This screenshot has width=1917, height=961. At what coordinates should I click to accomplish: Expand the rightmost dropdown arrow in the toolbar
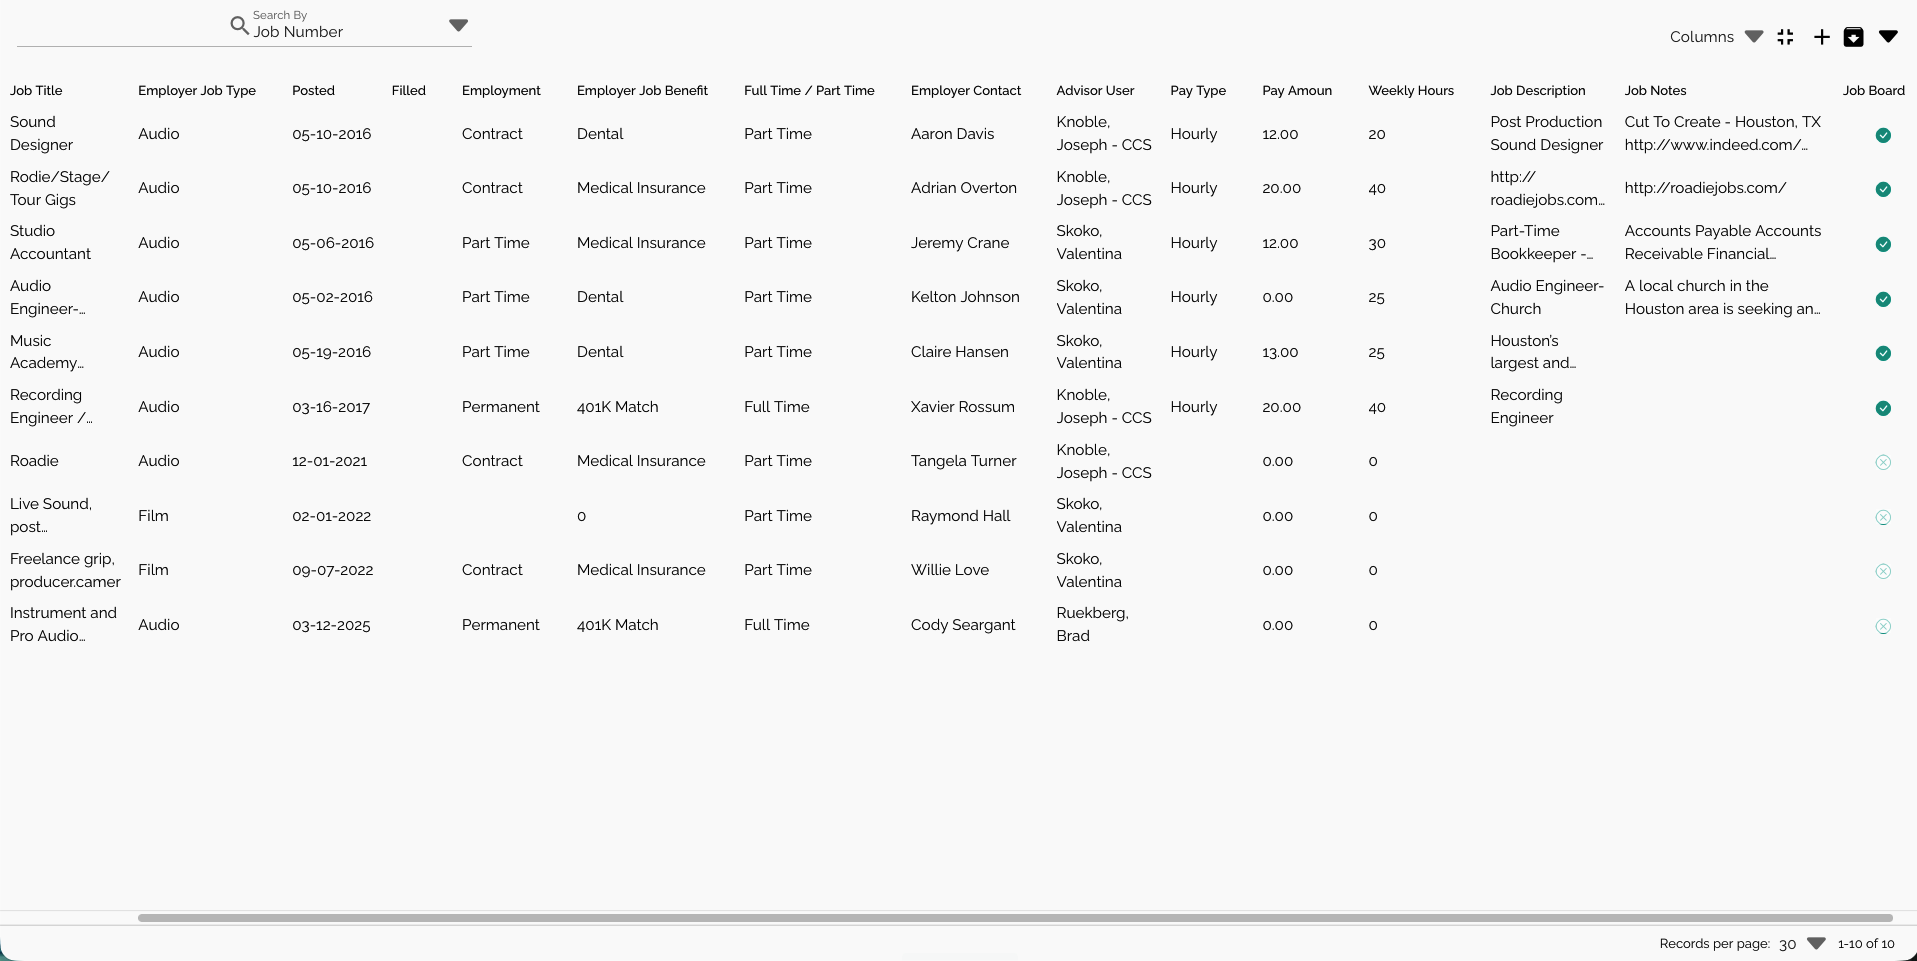tap(1888, 37)
